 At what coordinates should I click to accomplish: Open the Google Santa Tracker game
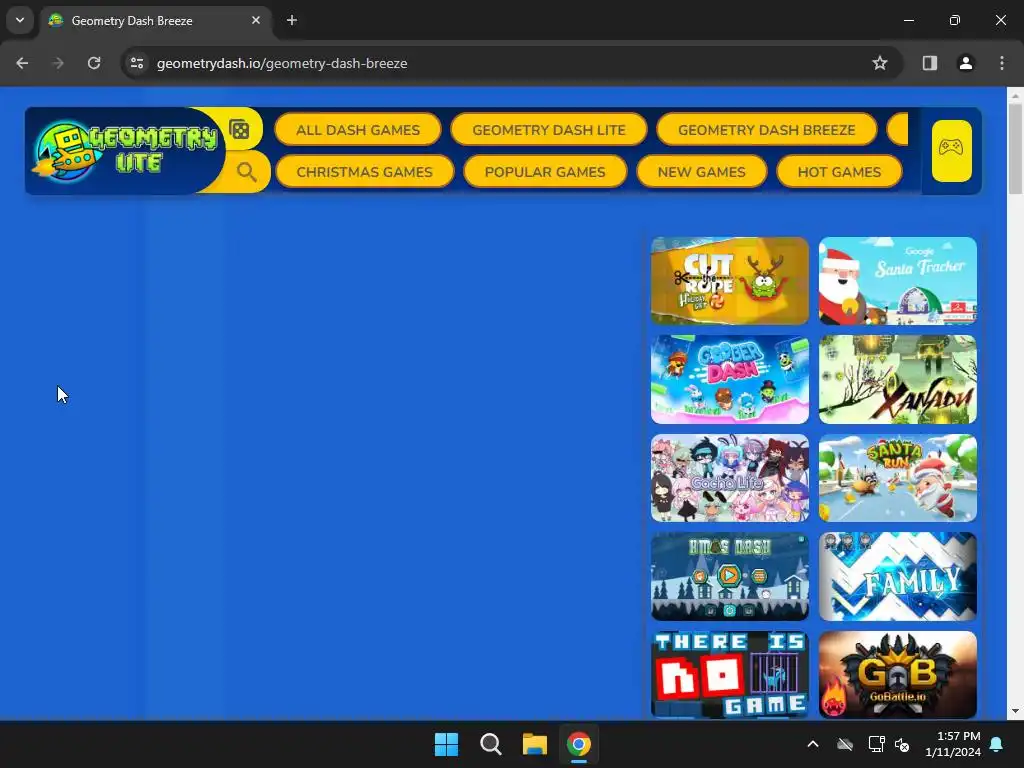click(897, 281)
